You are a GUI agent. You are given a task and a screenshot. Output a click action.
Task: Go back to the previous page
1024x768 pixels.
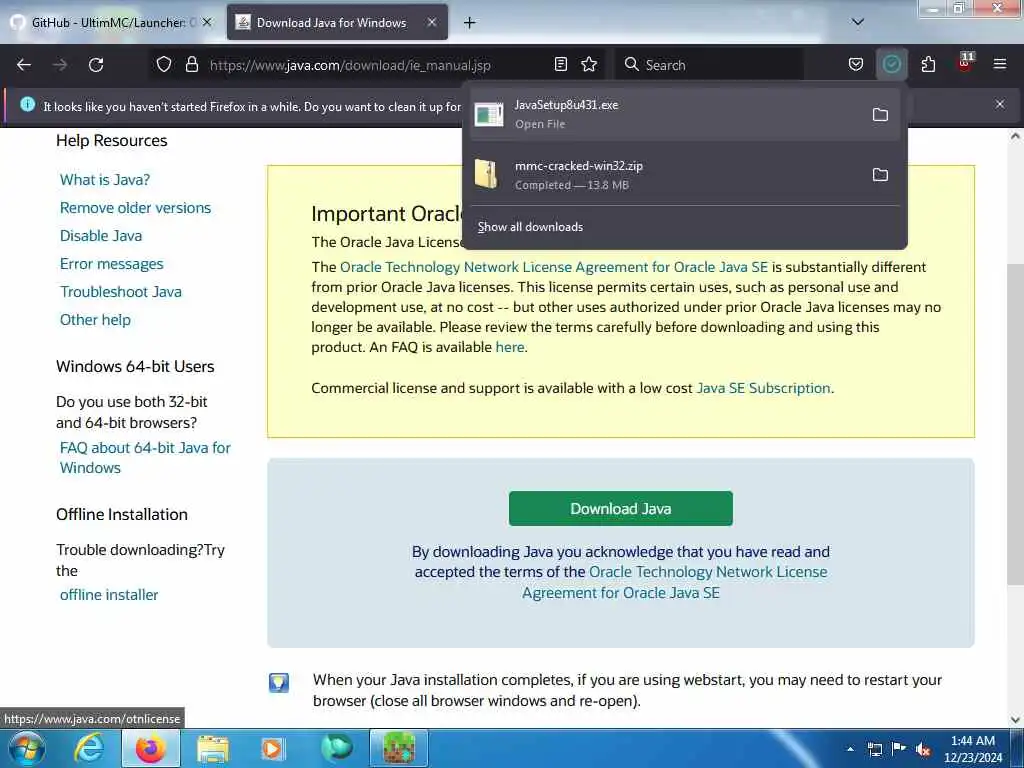coord(24,65)
